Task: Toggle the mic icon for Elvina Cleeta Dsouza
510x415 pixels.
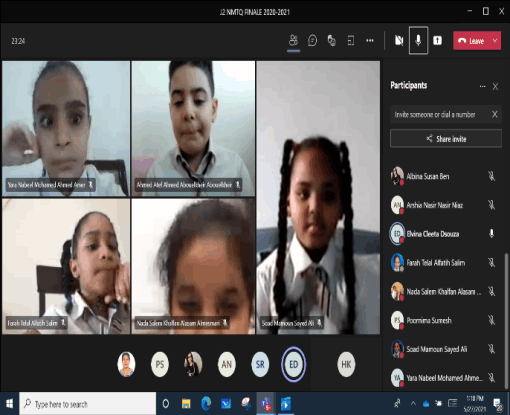Action: coord(491,234)
